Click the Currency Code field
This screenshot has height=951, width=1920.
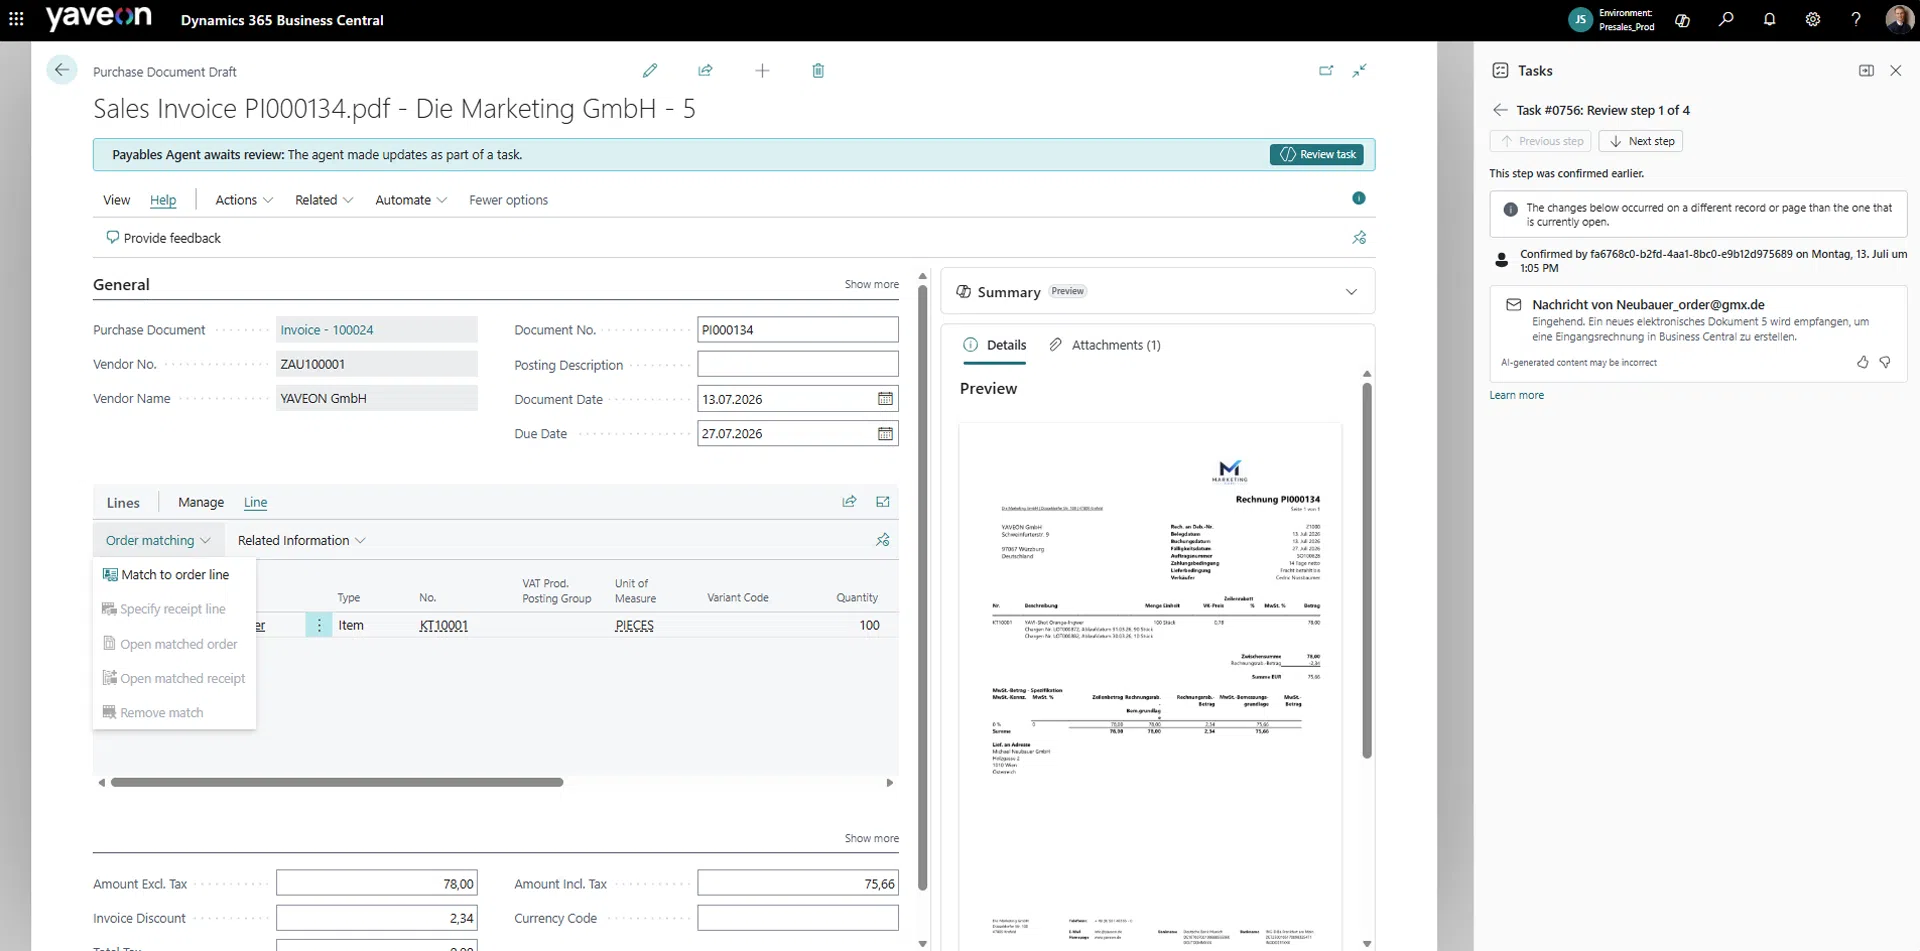tap(798, 918)
